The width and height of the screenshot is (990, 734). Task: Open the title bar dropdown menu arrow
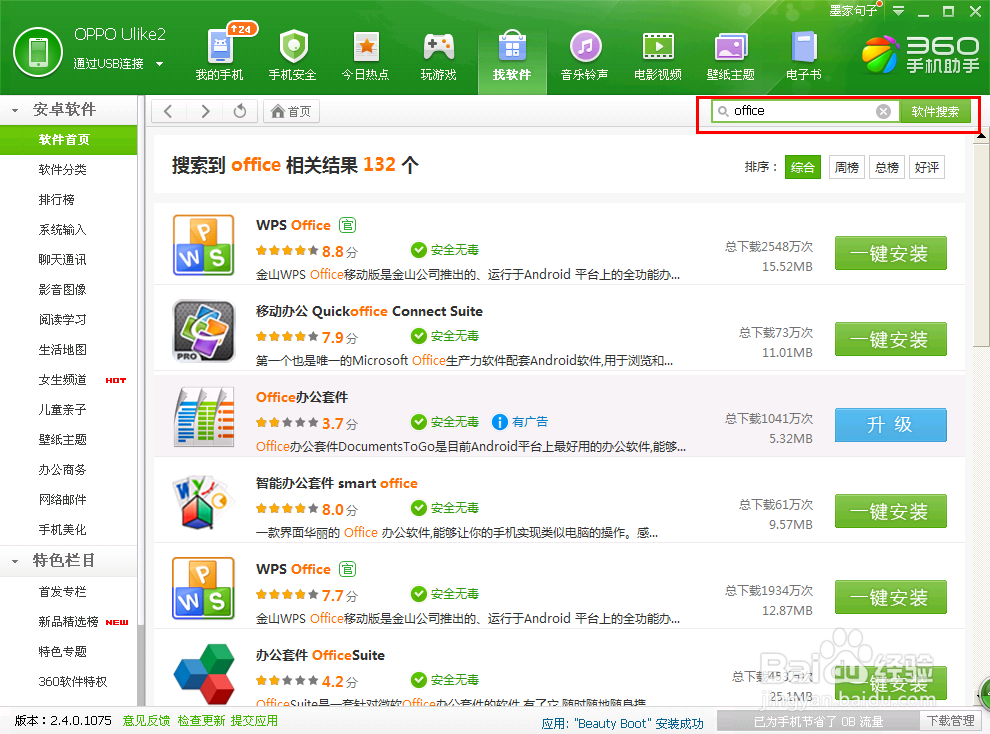[x=898, y=11]
